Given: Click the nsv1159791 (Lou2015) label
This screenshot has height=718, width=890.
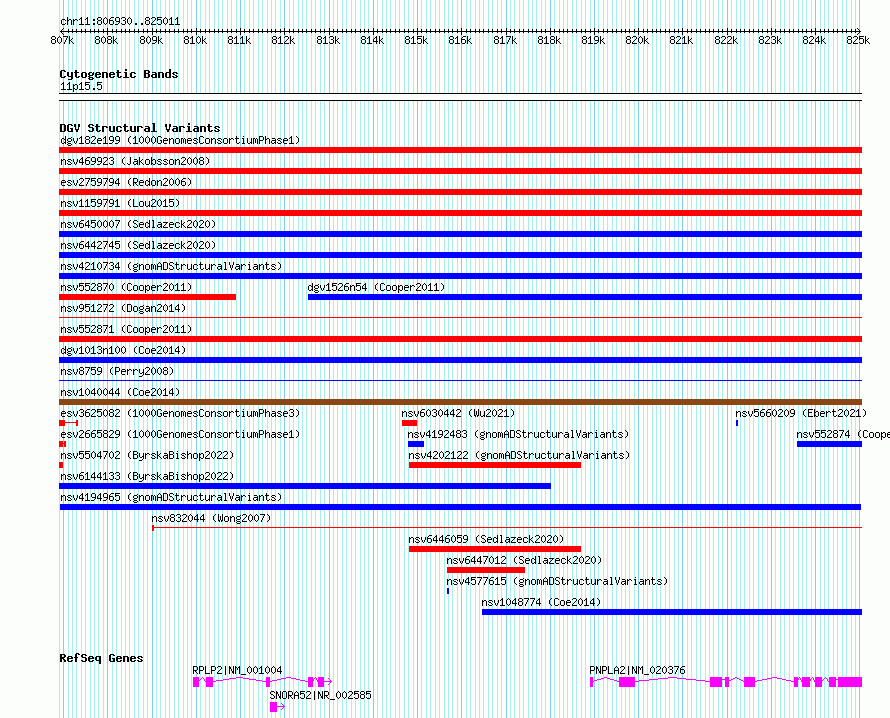Looking at the screenshot, I should pyautogui.click(x=120, y=203).
